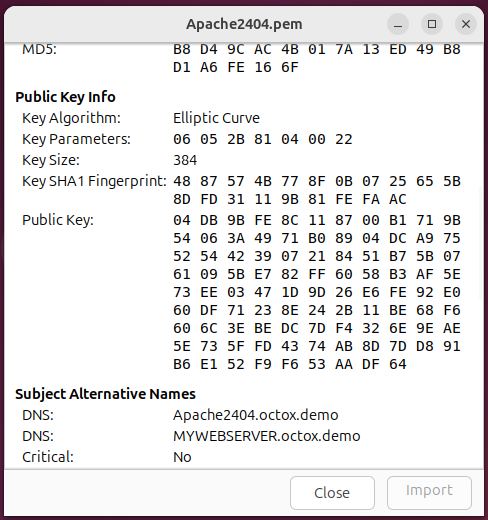The height and width of the screenshot is (520, 488).
Task: Click the vertical scrollbar on the right edge
Action: (481, 243)
